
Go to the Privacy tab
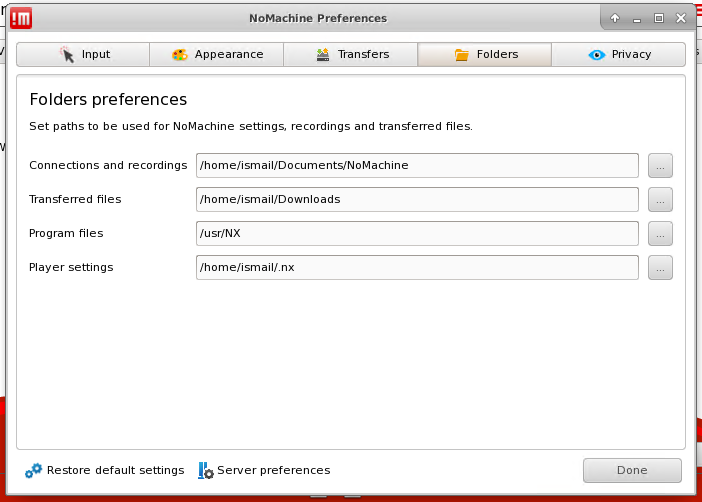tap(618, 55)
